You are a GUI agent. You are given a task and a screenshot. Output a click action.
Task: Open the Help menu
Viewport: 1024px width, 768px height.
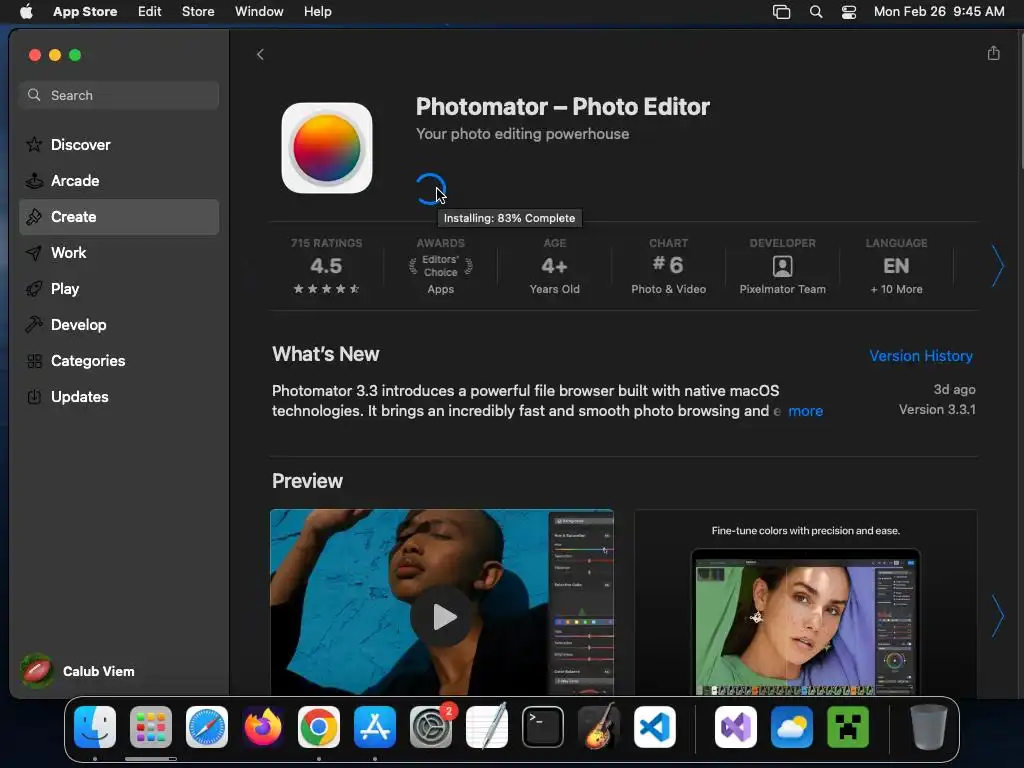pos(317,12)
